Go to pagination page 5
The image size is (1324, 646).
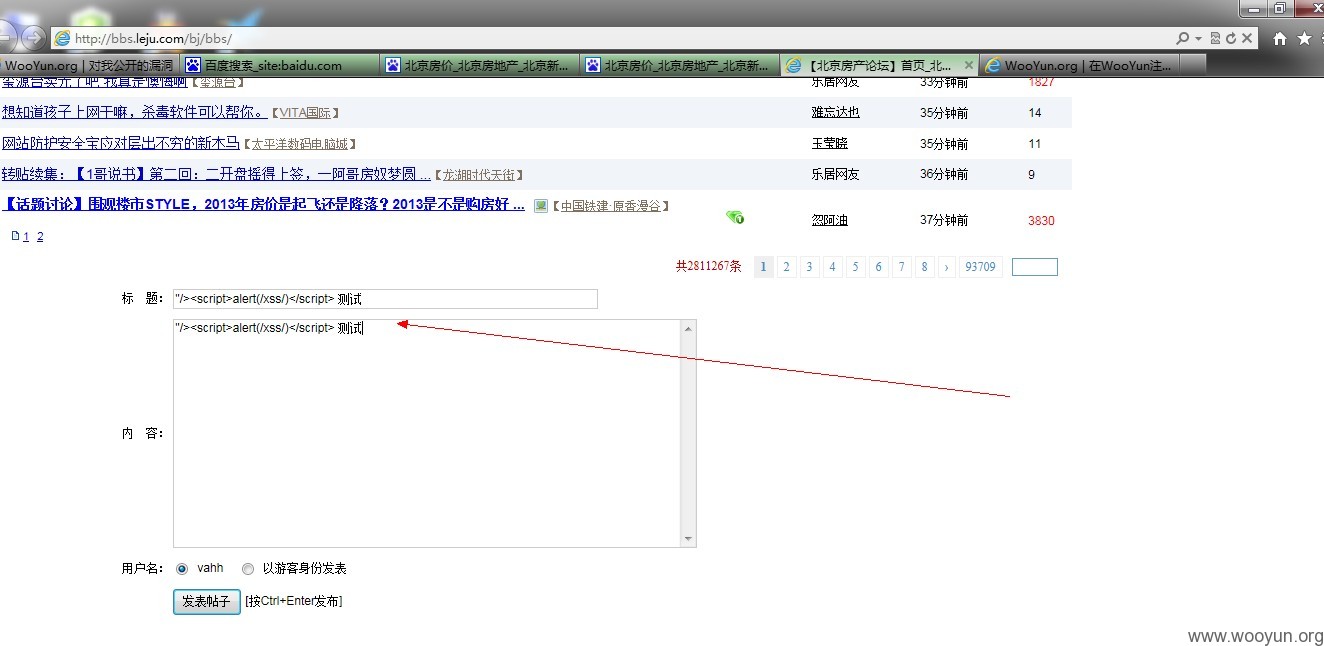(x=856, y=267)
